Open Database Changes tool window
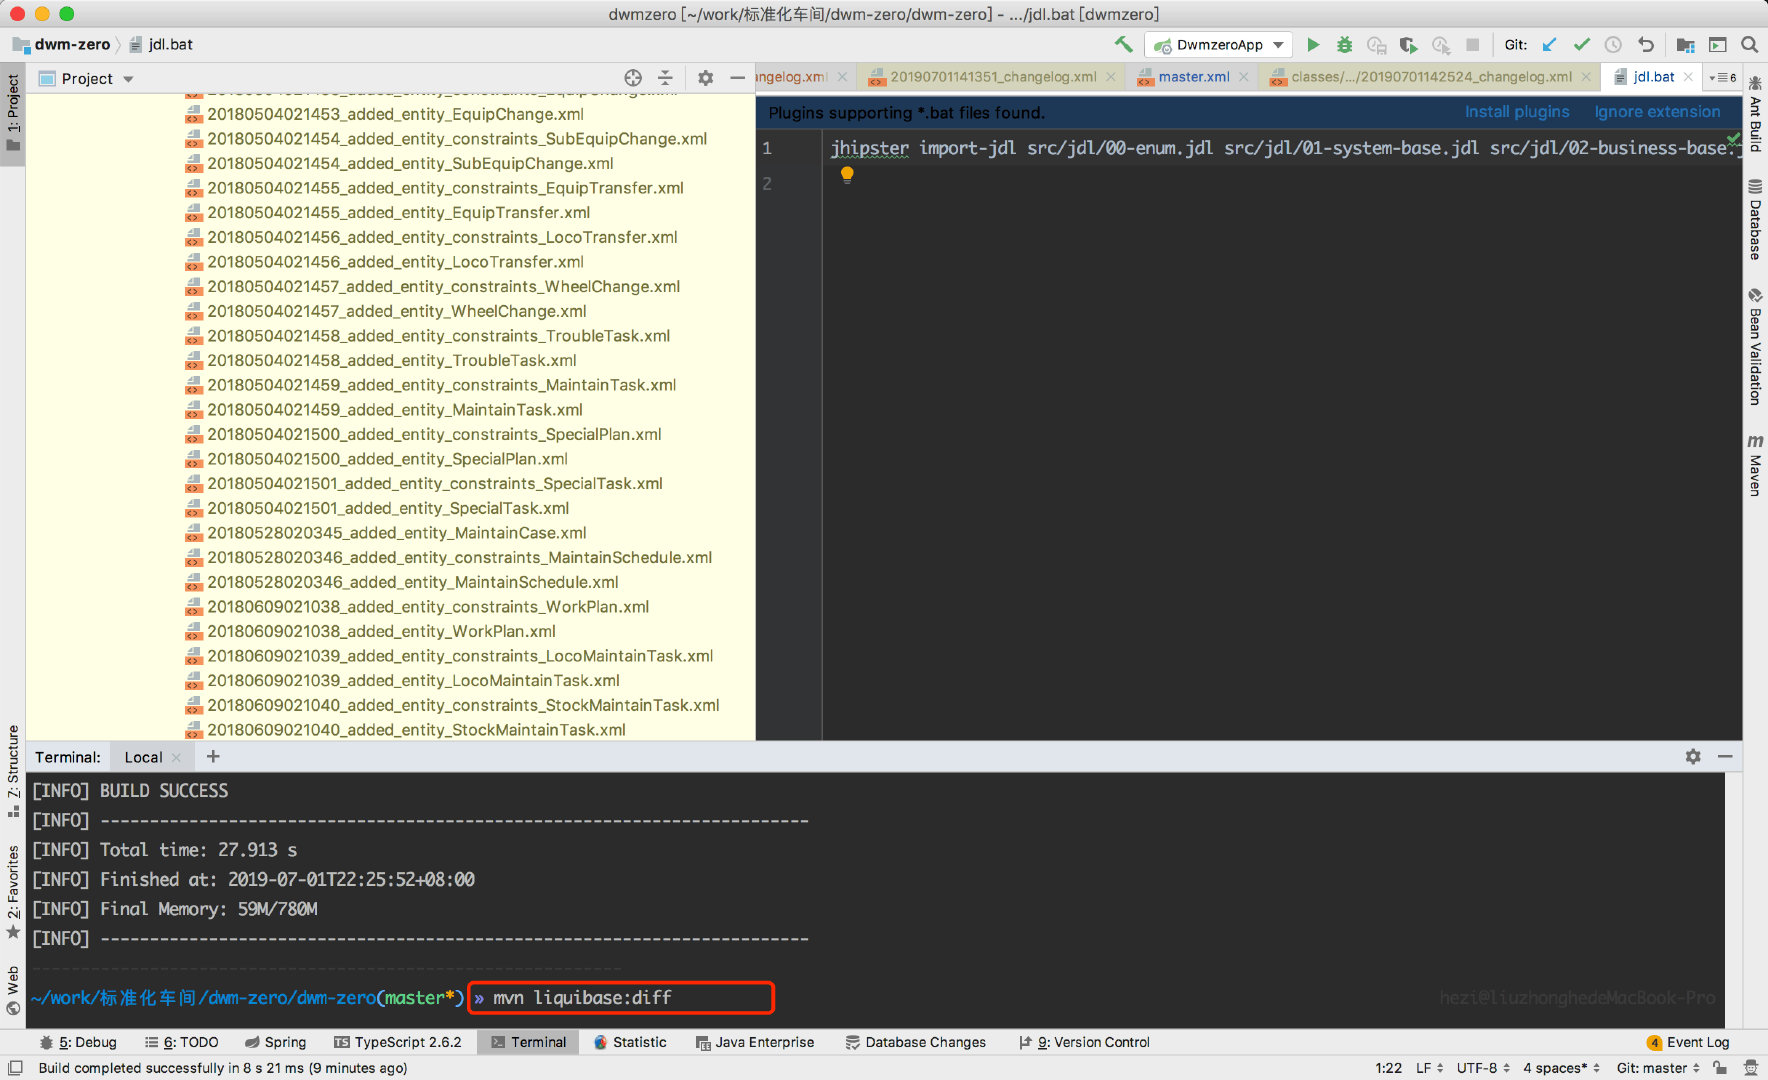1768x1080 pixels. tap(916, 1042)
